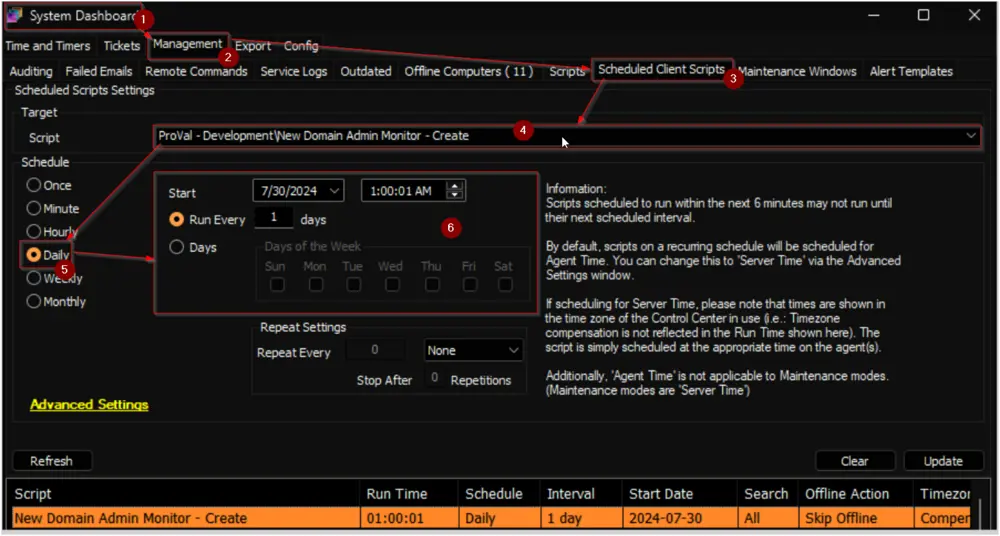This screenshot has width=1000, height=536.
Task: Switch to the Outdated sub-tab
Action: point(365,71)
